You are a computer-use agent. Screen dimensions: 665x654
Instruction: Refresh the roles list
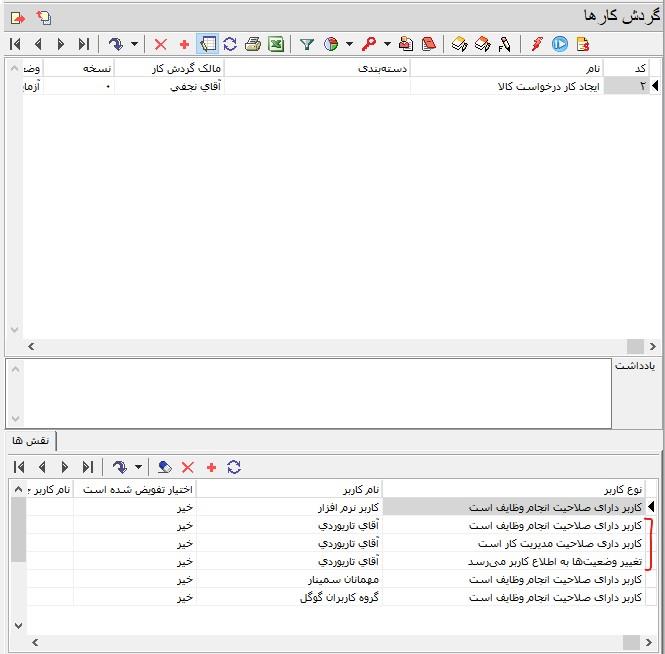pos(234,467)
